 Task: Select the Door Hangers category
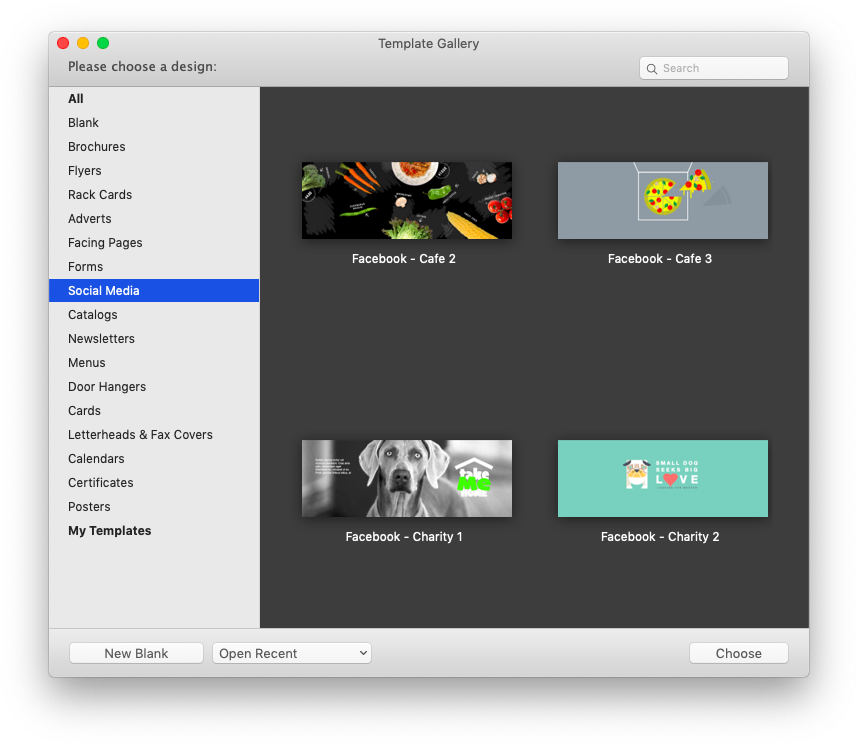[x=107, y=387]
